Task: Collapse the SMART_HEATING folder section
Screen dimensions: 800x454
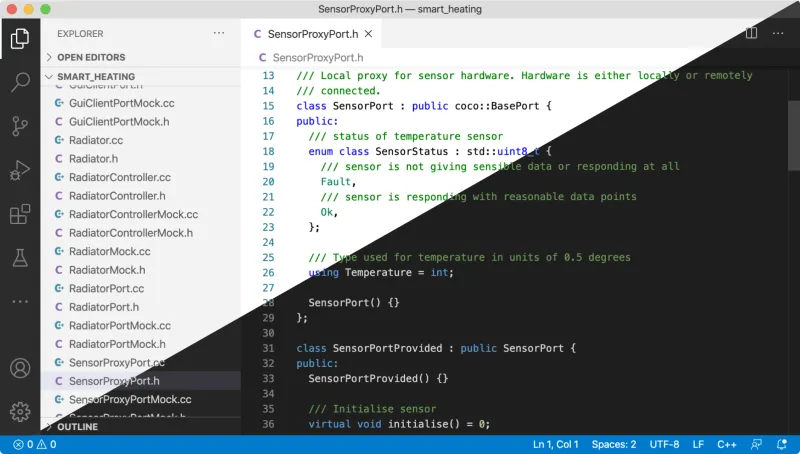Action: pyautogui.click(x=95, y=76)
